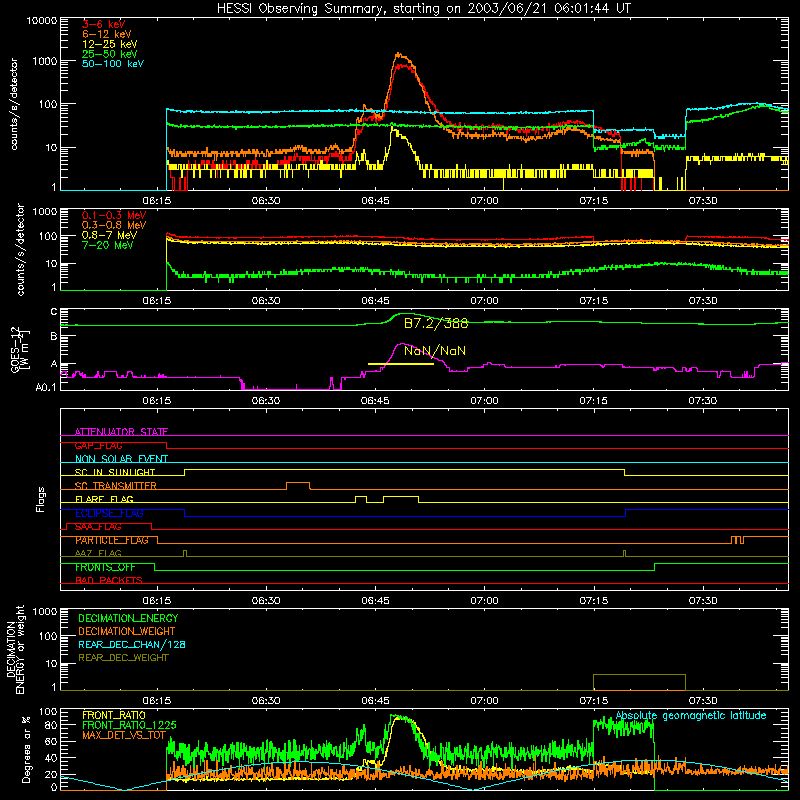Click the 7-20 MeV legend label

[107, 245]
